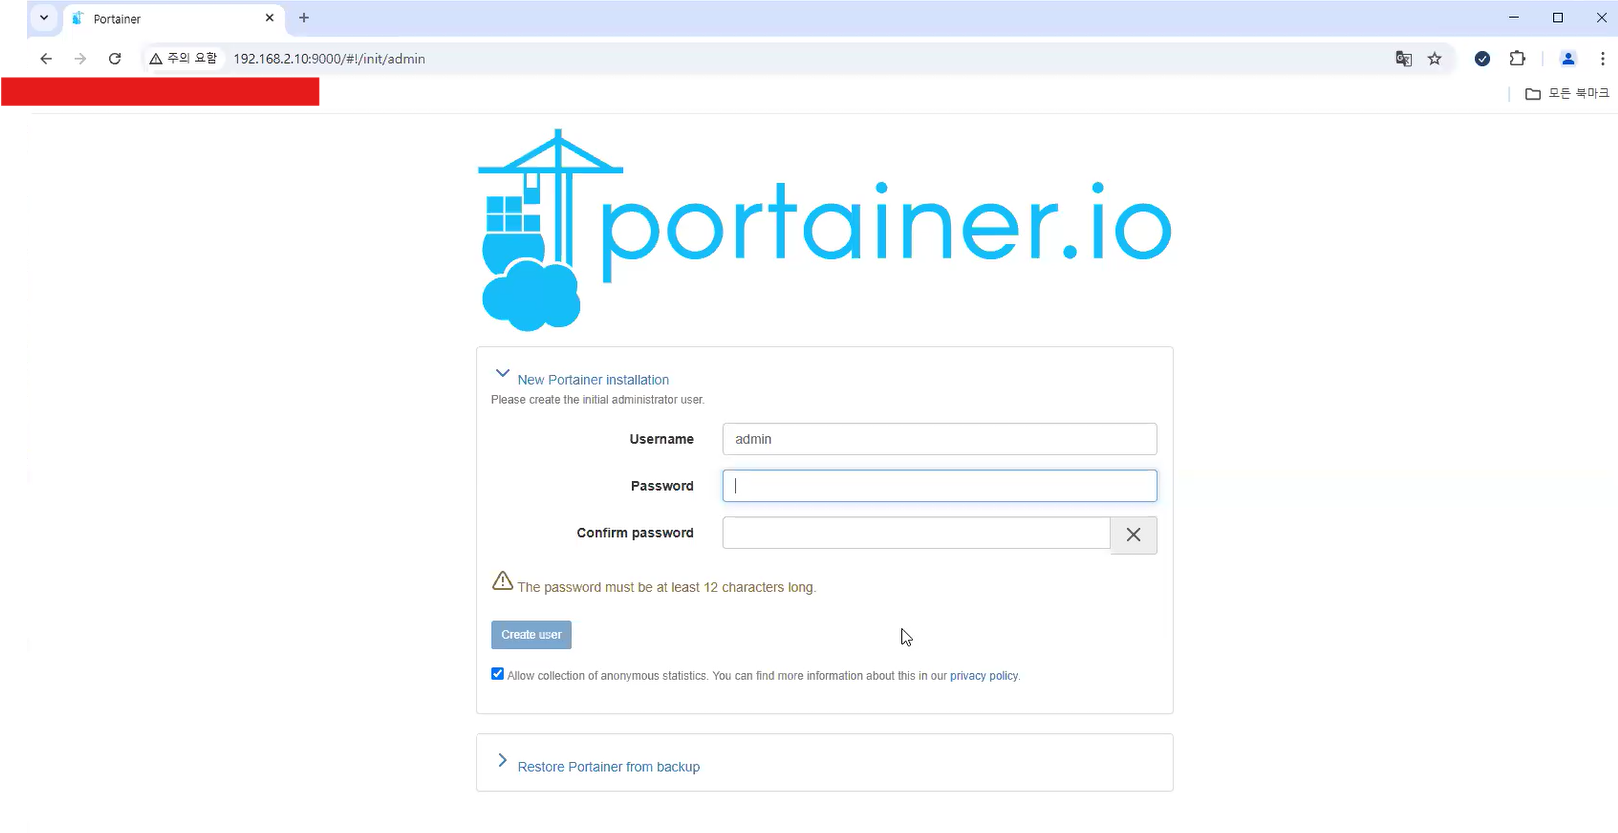The width and height of the screenshot is (1618, 833).
Task: Open the Google Translate icon in the address bar
Action: coord(1404,59)
